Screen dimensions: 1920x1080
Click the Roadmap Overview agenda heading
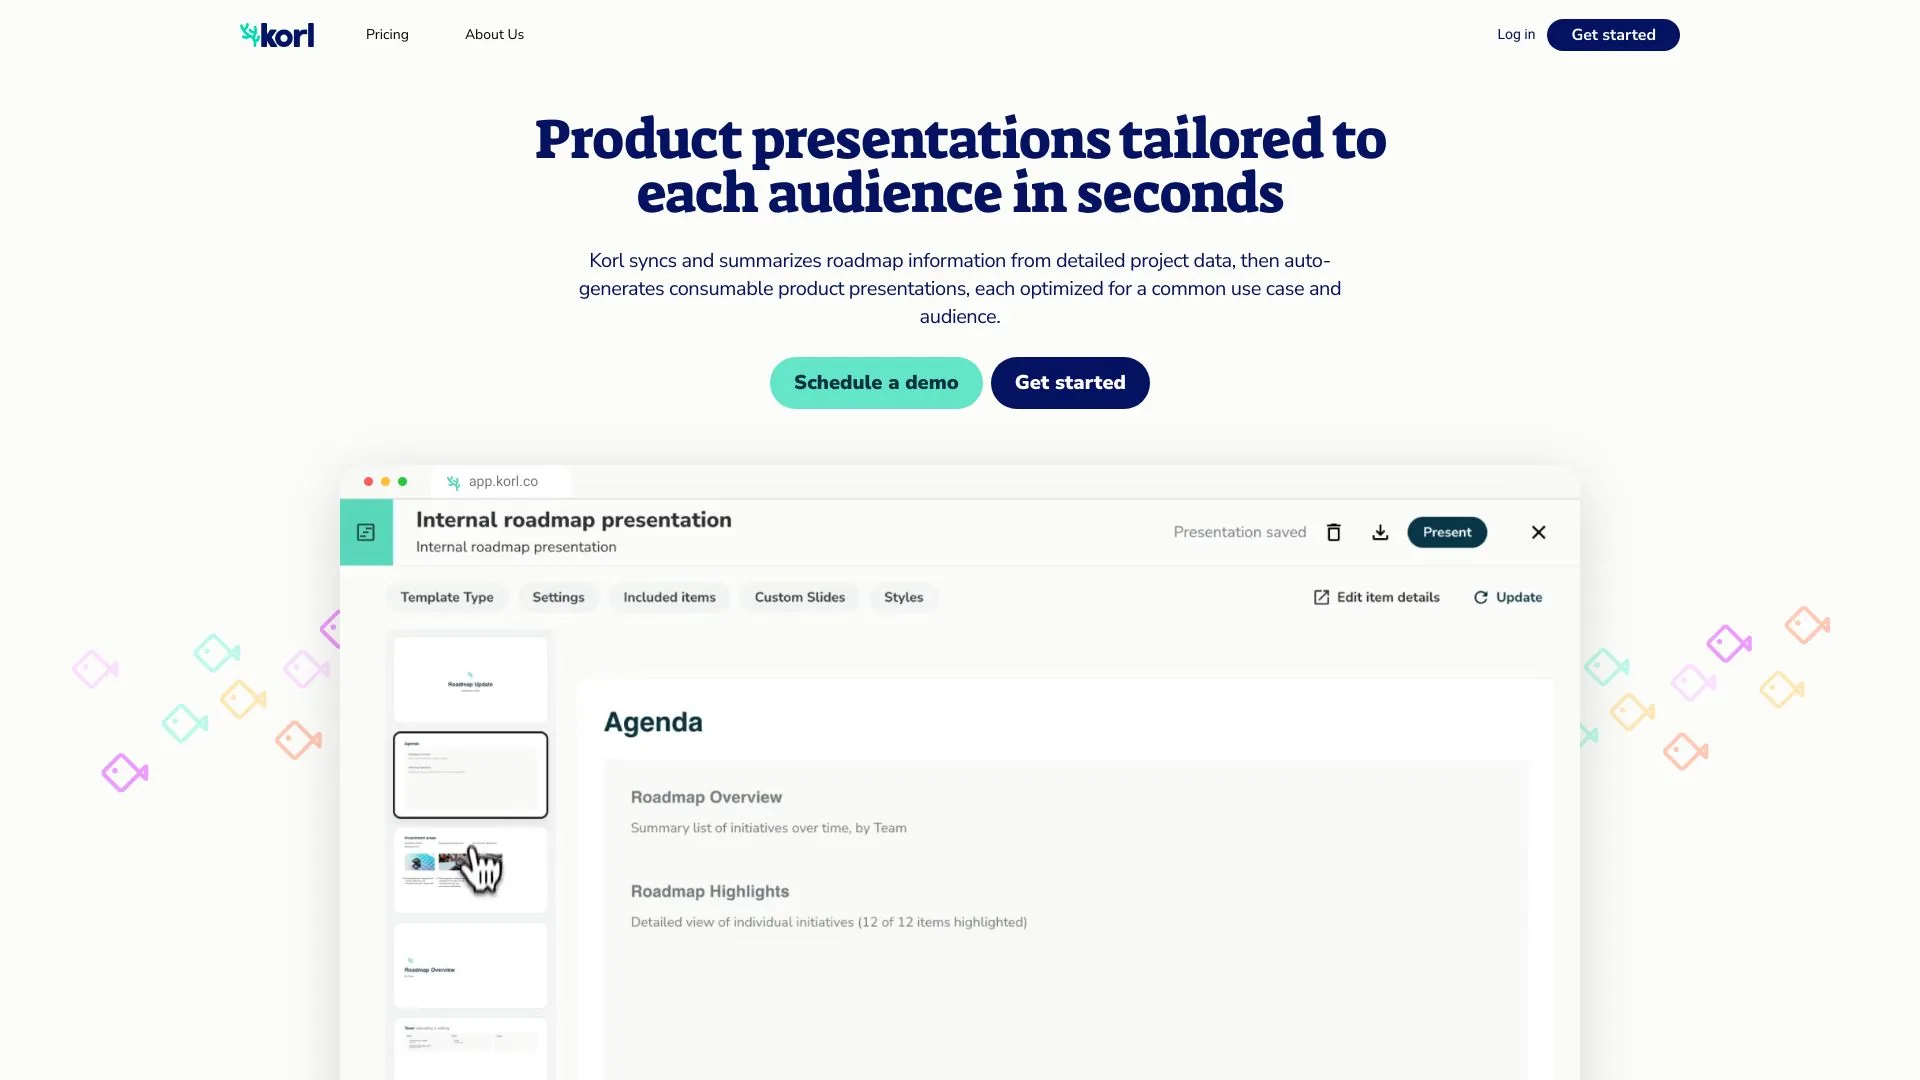point(706,797)
